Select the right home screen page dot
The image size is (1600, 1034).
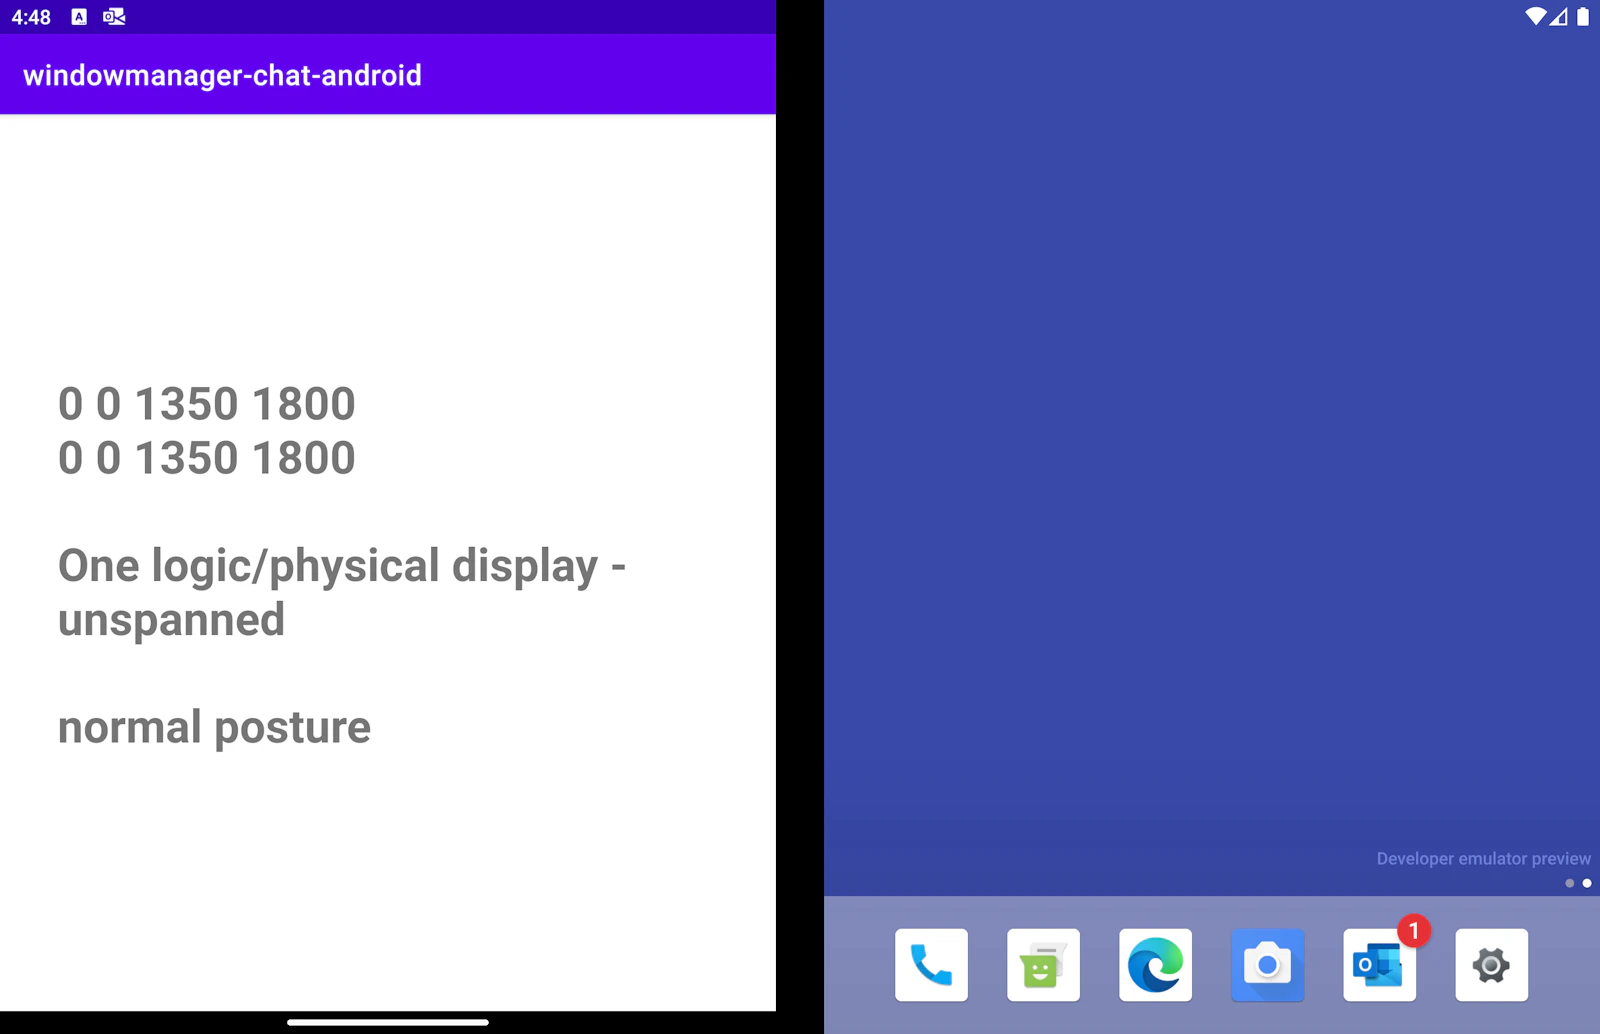1587,883
